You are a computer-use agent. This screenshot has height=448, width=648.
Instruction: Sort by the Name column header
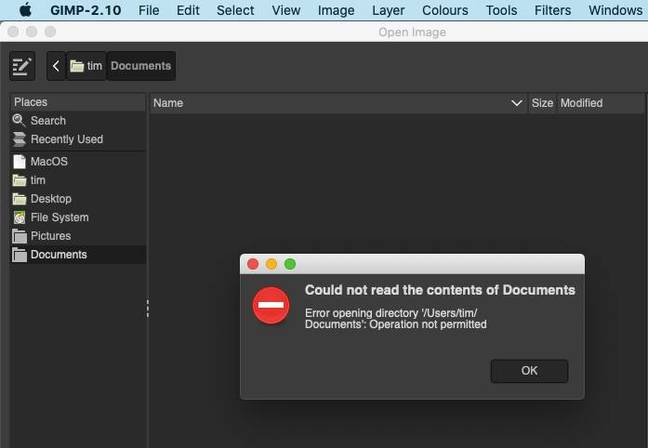[339, 103]
